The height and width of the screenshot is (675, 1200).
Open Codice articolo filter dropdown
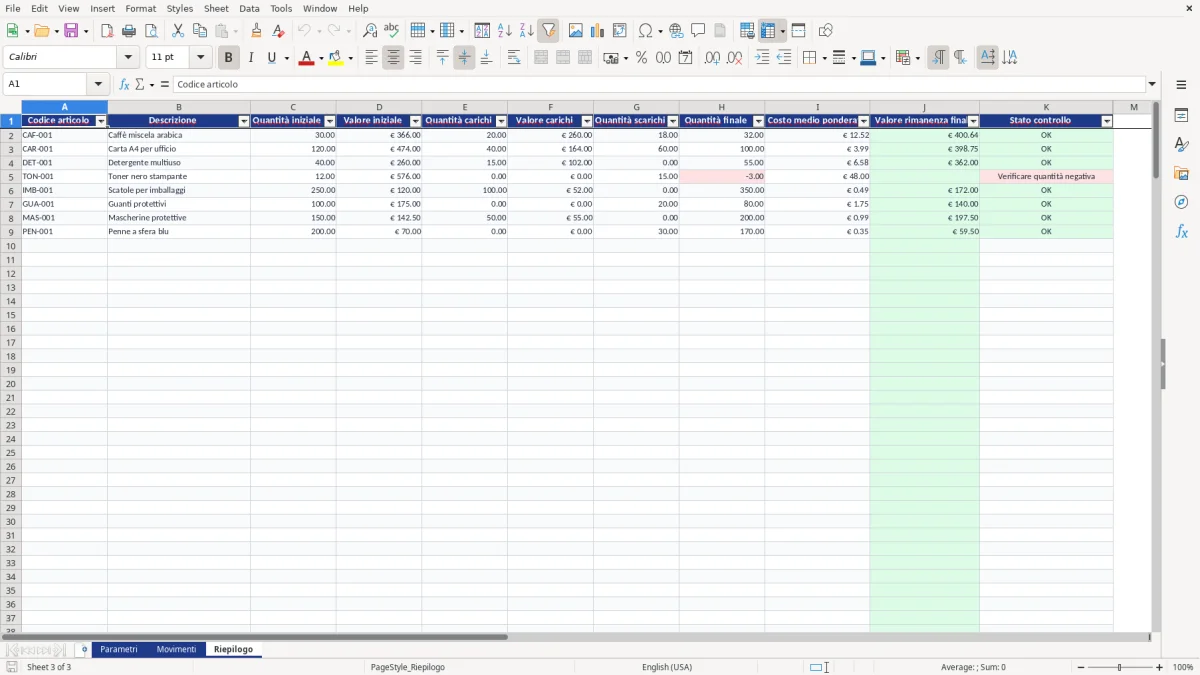(x=101, y=121)
